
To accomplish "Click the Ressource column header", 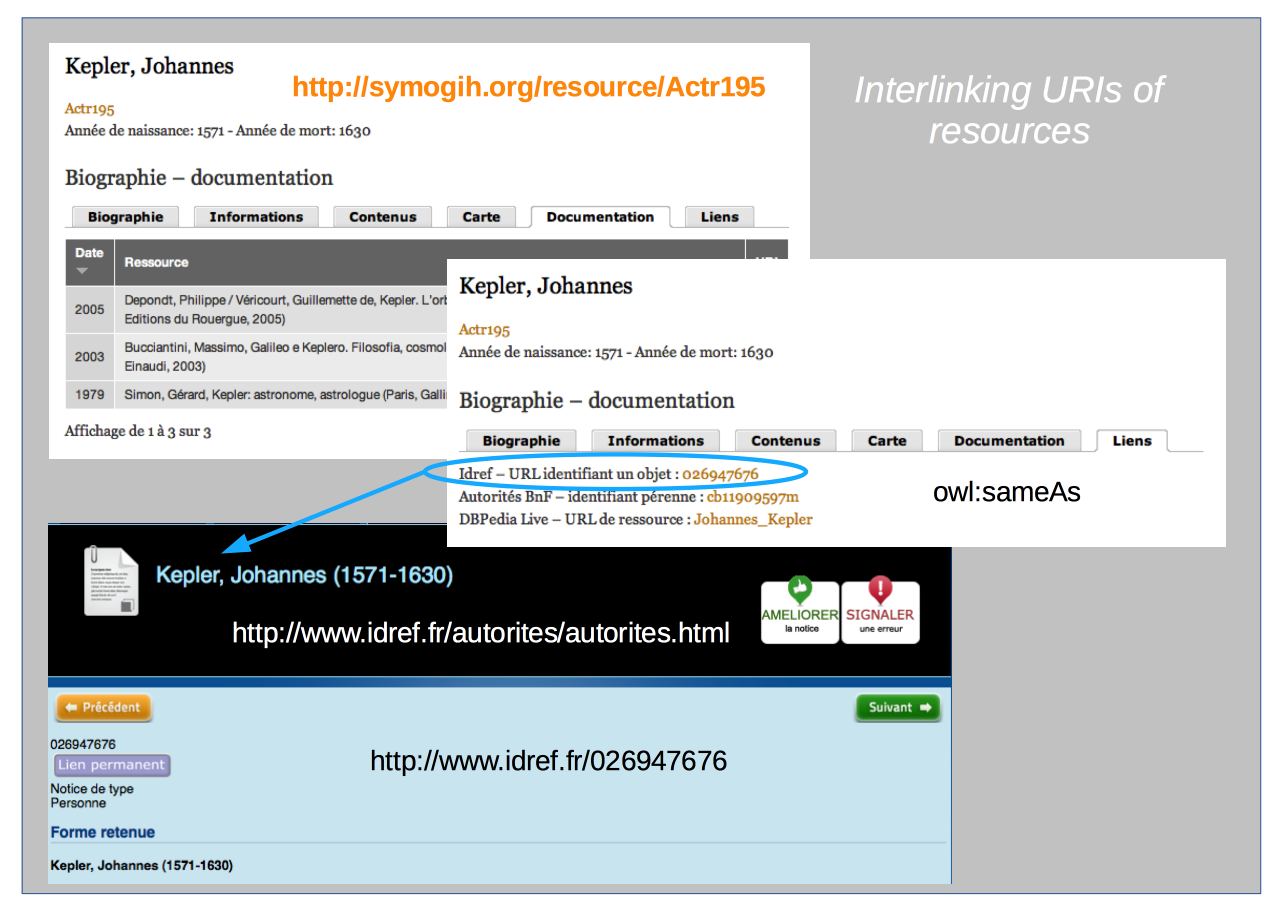I will (157, 263).
